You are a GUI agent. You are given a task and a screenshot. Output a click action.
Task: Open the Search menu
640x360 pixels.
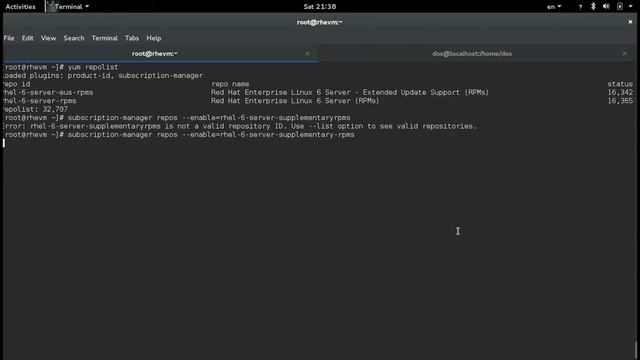click(x=74, y=38)
